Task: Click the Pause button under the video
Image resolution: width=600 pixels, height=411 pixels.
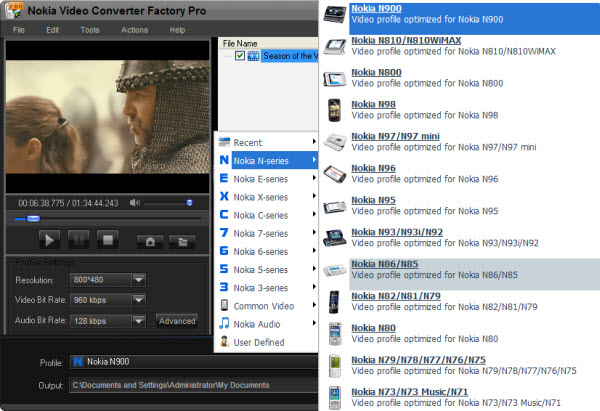Action: pos(78,240)
